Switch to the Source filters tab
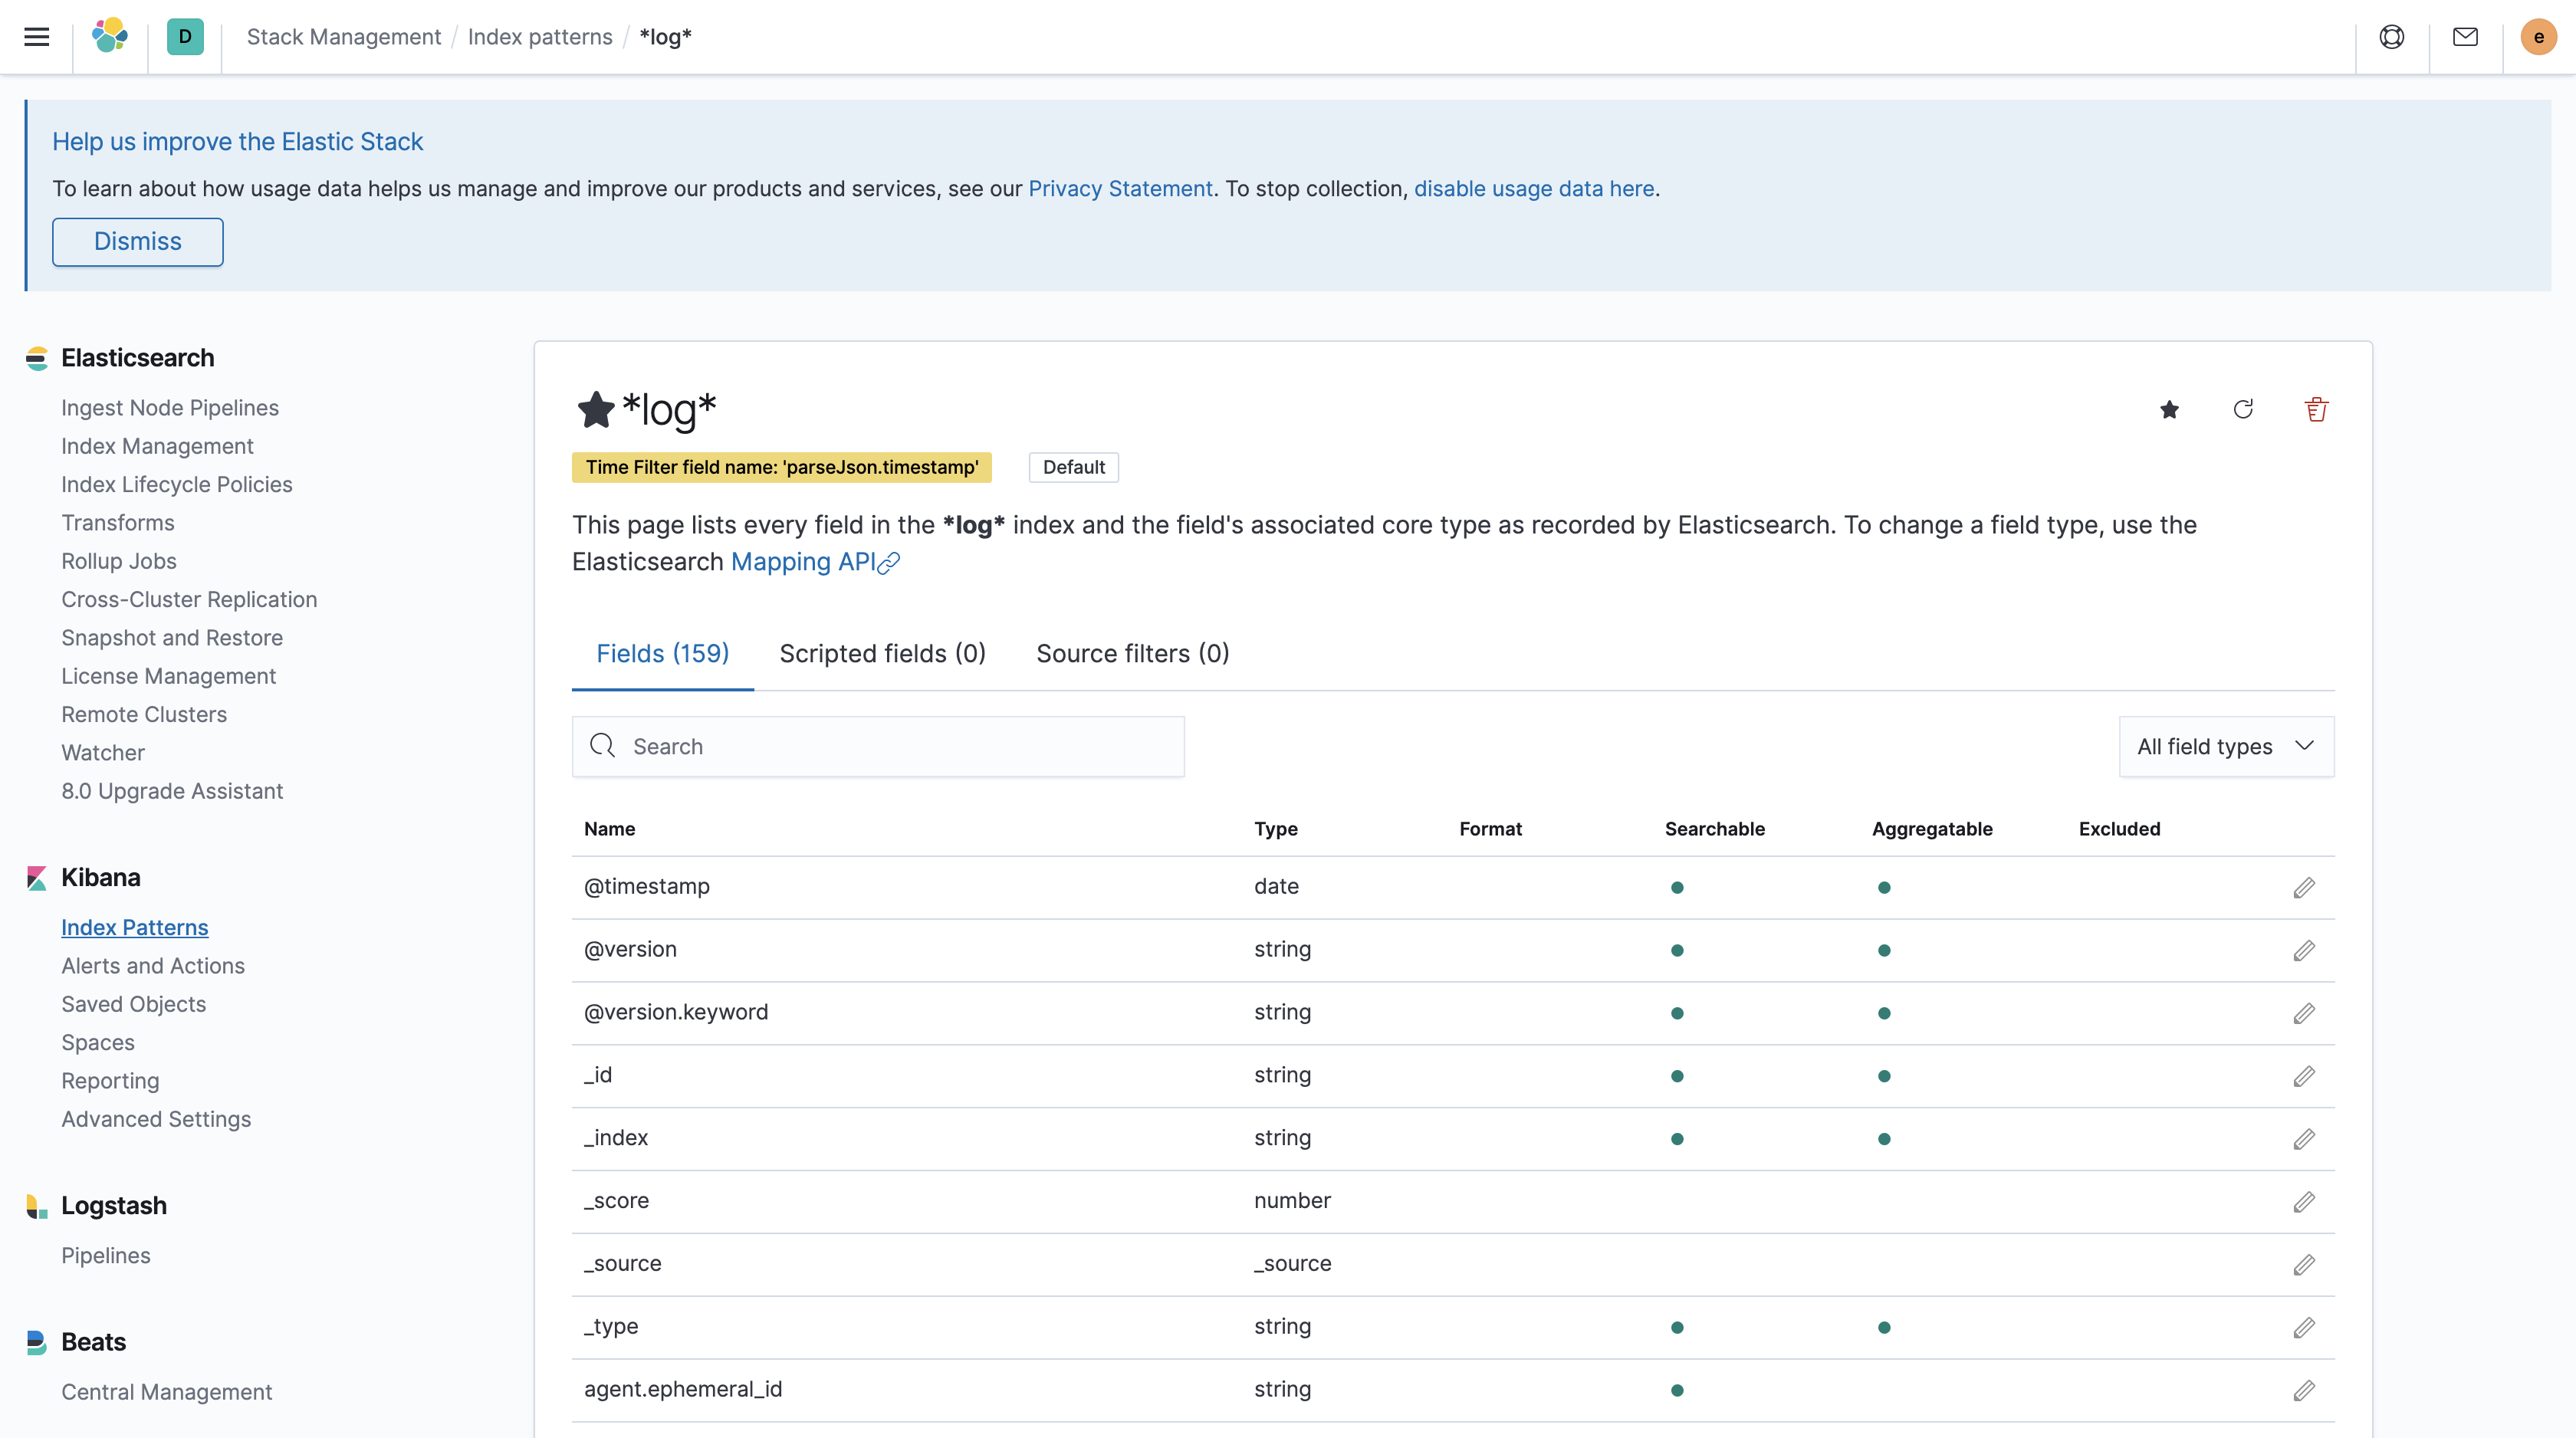 click(1131, 653)
